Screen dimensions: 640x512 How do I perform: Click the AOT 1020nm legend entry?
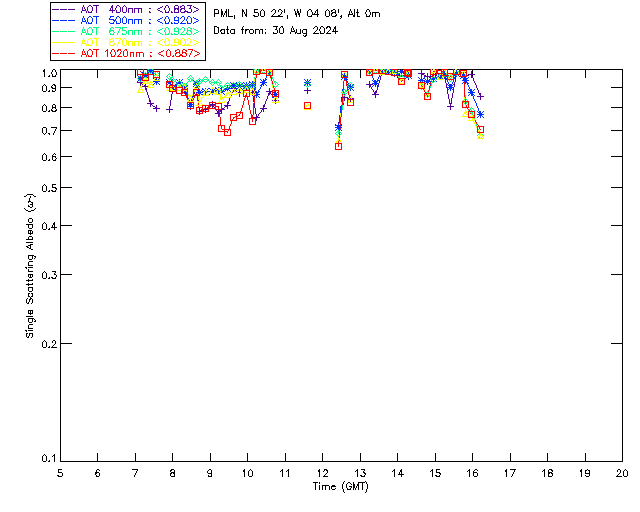point(127,53)
